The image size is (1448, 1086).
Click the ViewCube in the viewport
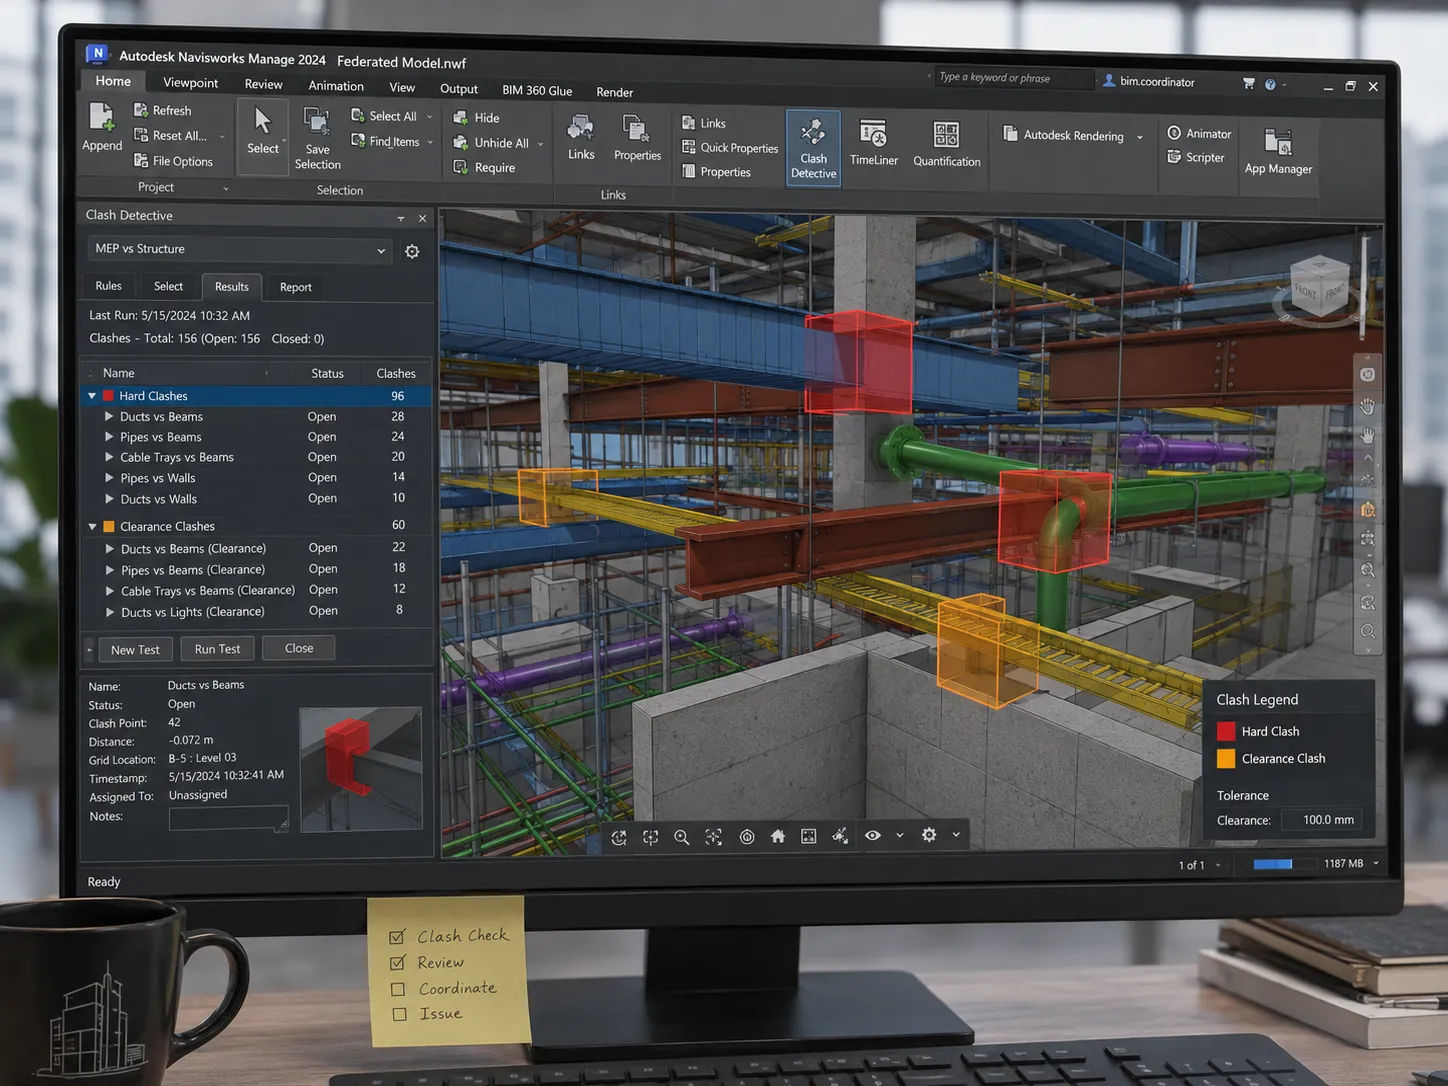click(1320, 287)
